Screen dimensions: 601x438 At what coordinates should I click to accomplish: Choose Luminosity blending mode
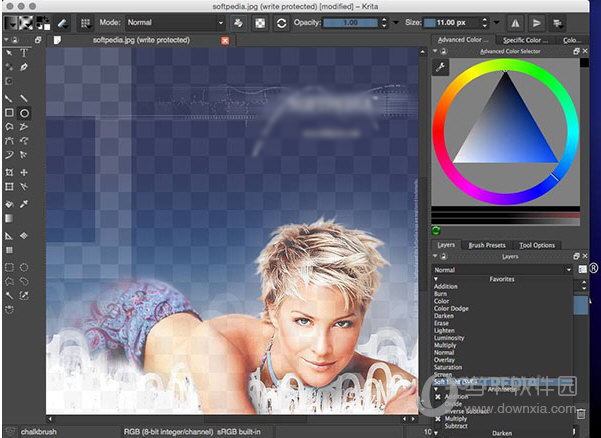click(449, 338)
